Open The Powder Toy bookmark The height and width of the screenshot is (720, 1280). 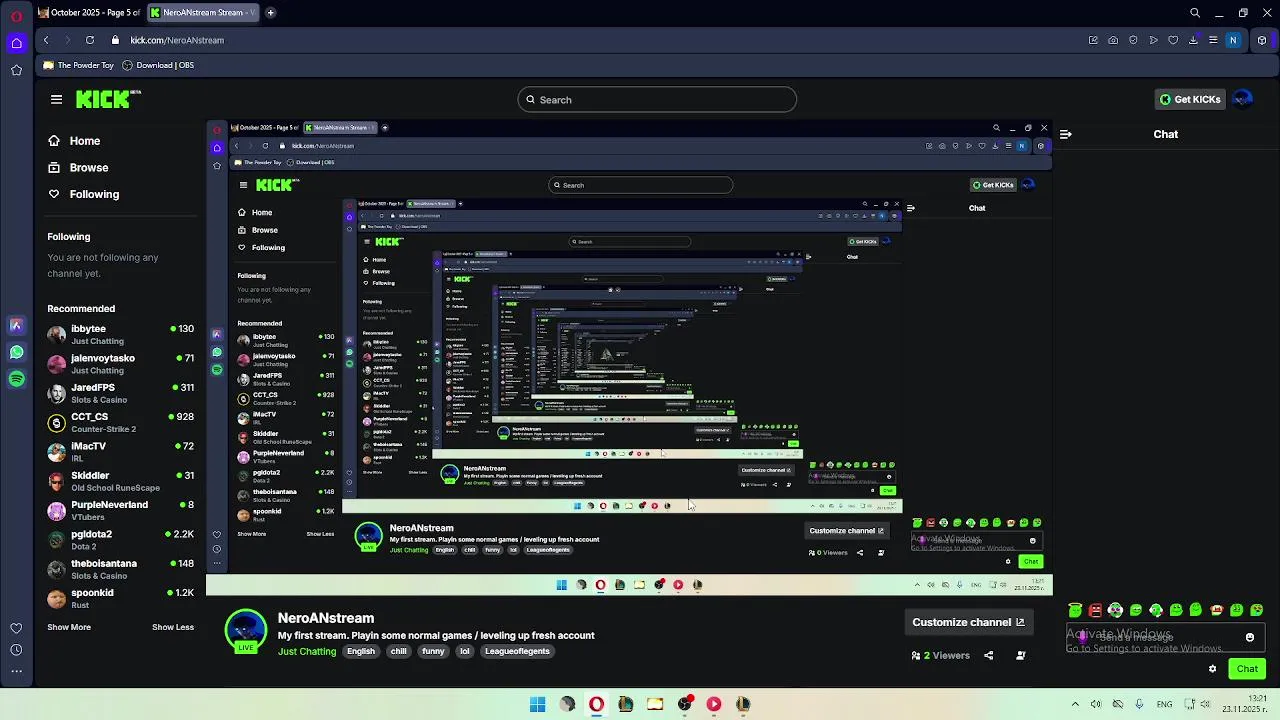(79, 65)
